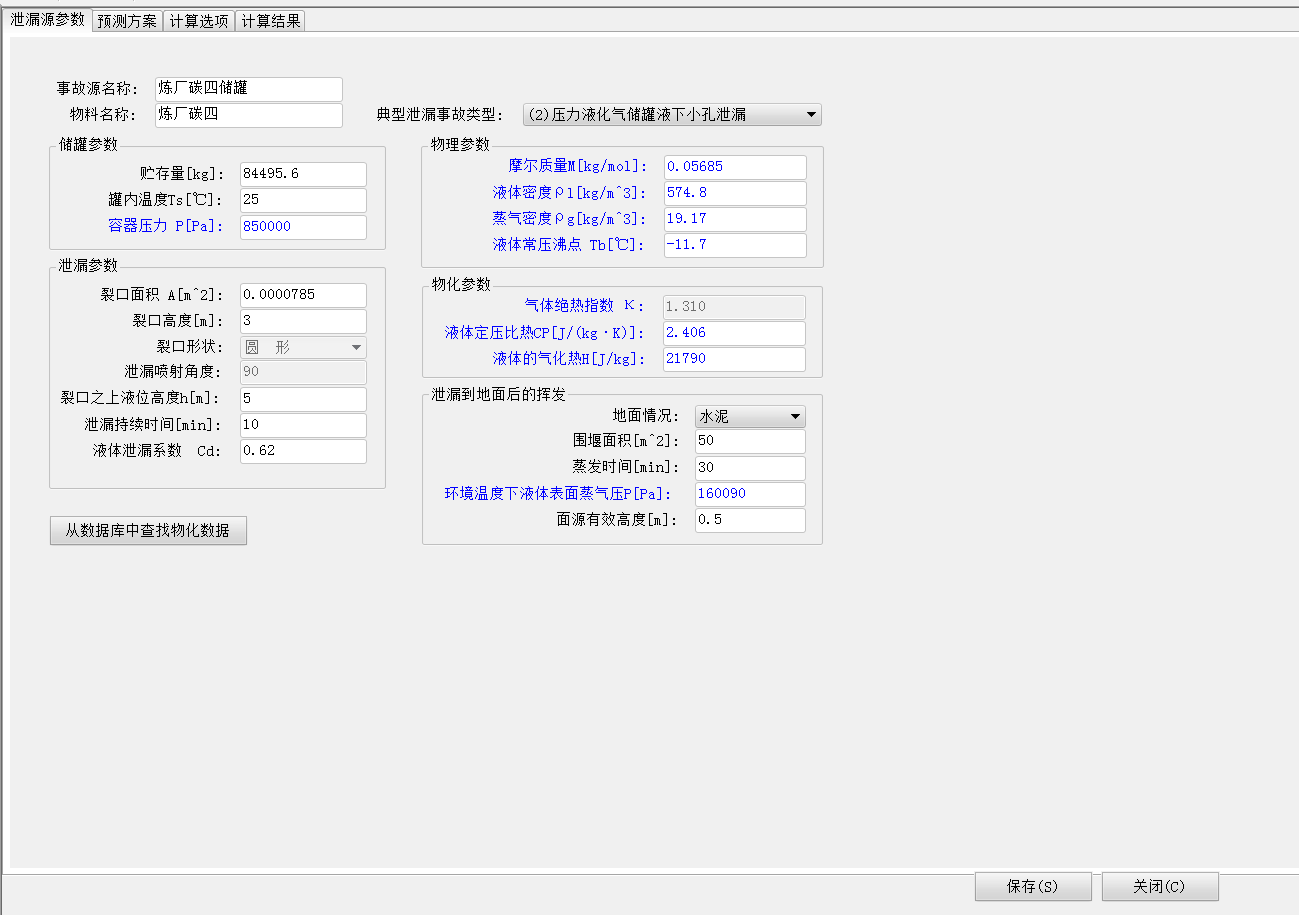Click the 从数据库中查找物化数据 button

[x=148, y=531]
